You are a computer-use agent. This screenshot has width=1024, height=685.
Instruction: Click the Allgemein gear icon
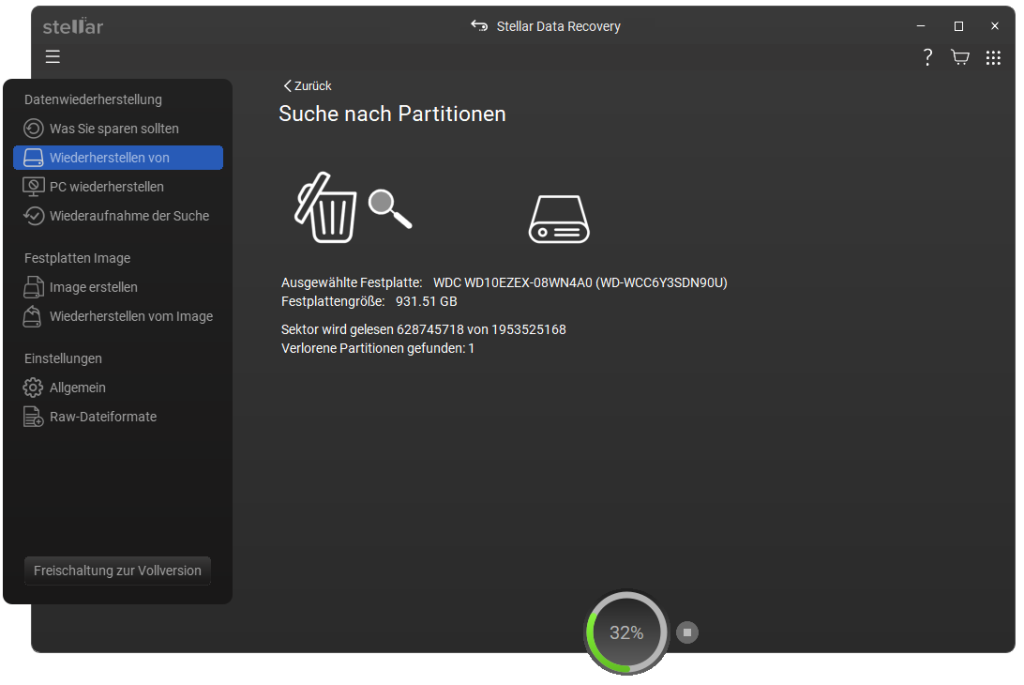(33, 388)
